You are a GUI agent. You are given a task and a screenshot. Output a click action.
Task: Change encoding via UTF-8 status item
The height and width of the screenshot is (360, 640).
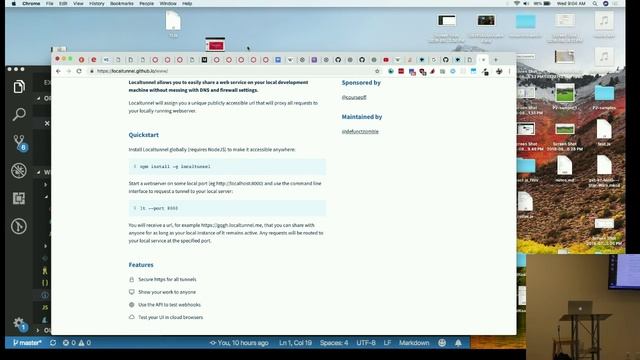[366, 343]
